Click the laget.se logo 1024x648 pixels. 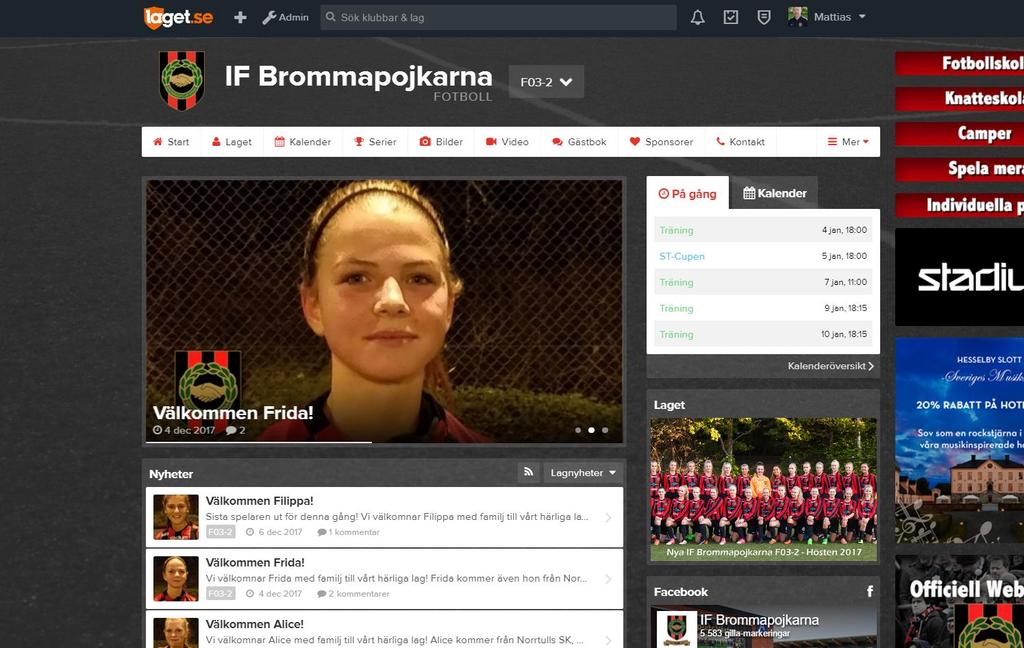[x=178, y=18]
